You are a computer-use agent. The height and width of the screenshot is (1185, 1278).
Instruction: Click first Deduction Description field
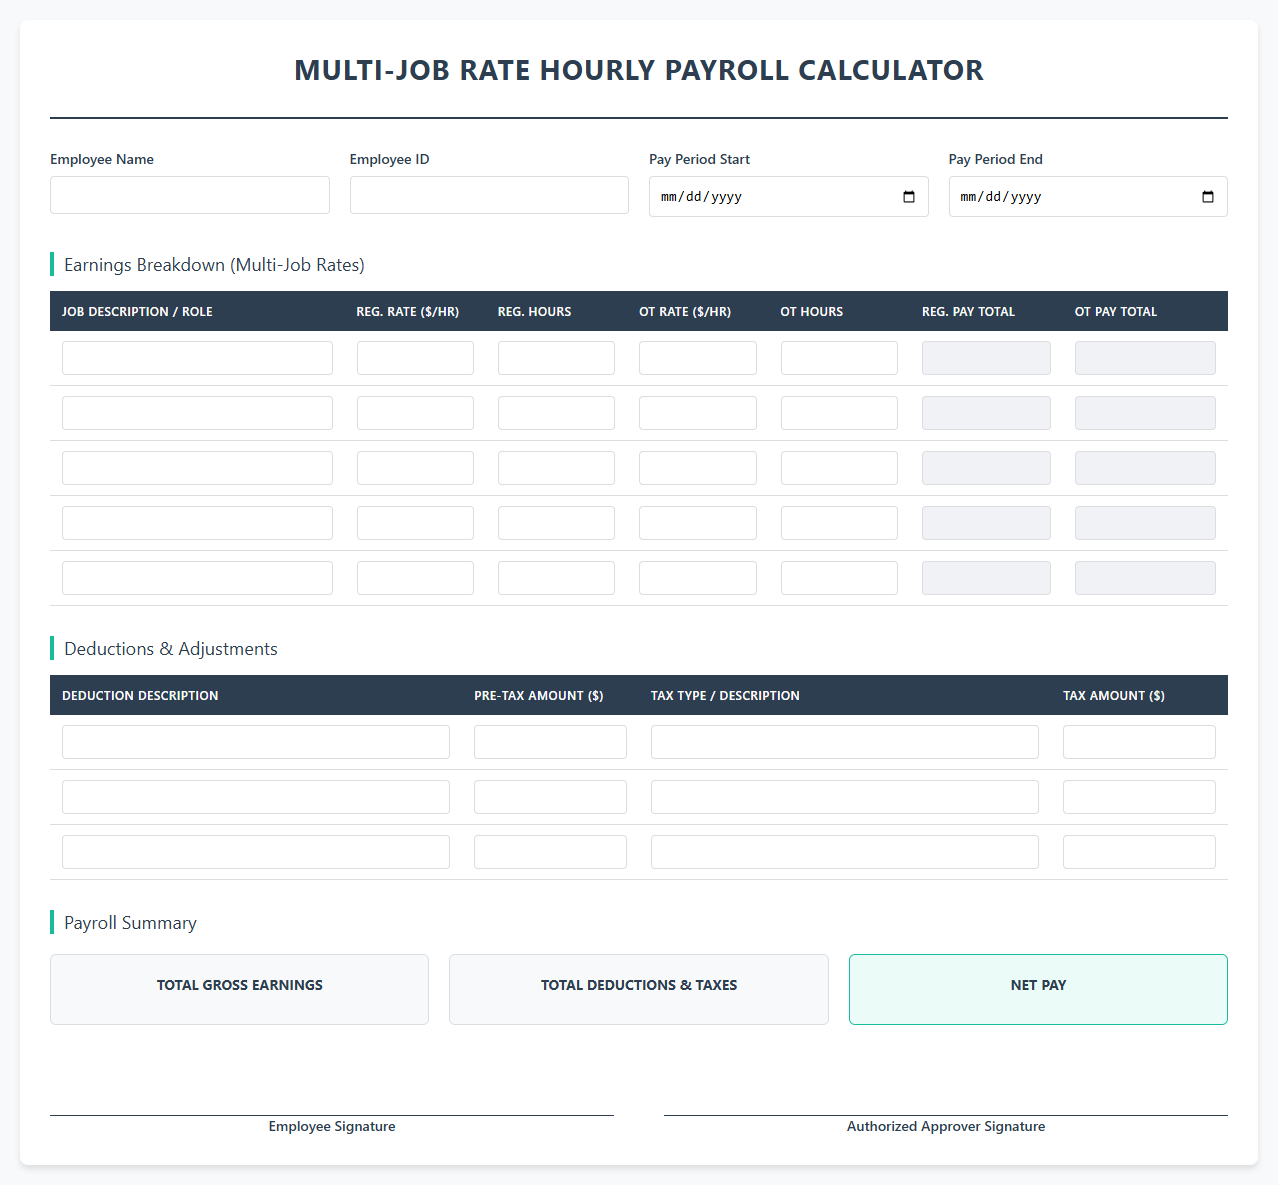click(x=256, y=742)
